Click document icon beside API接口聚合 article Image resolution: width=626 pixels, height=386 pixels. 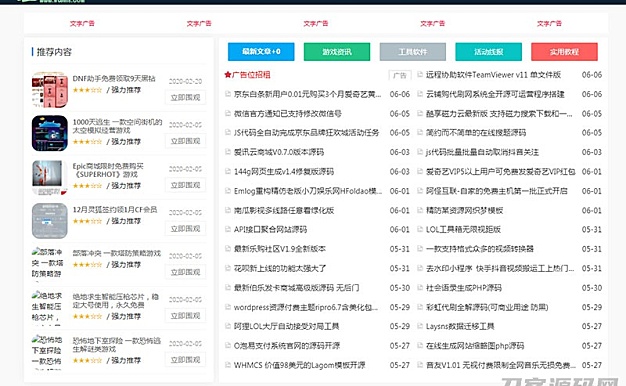click(228, 229)
